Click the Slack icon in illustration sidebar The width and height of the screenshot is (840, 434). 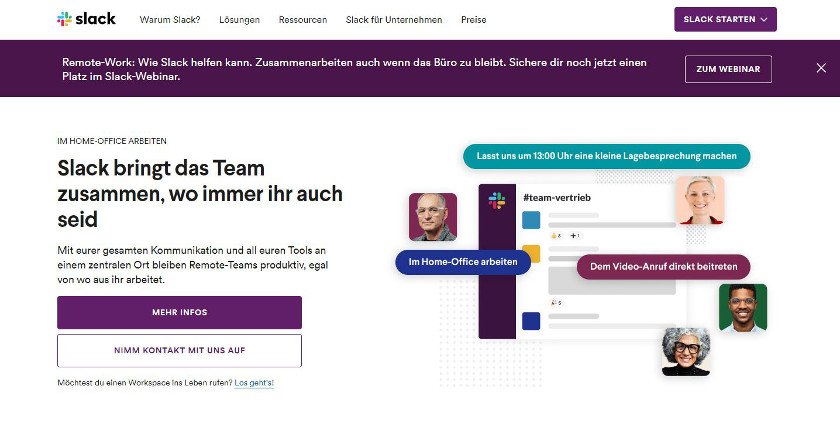coord(497,200)
